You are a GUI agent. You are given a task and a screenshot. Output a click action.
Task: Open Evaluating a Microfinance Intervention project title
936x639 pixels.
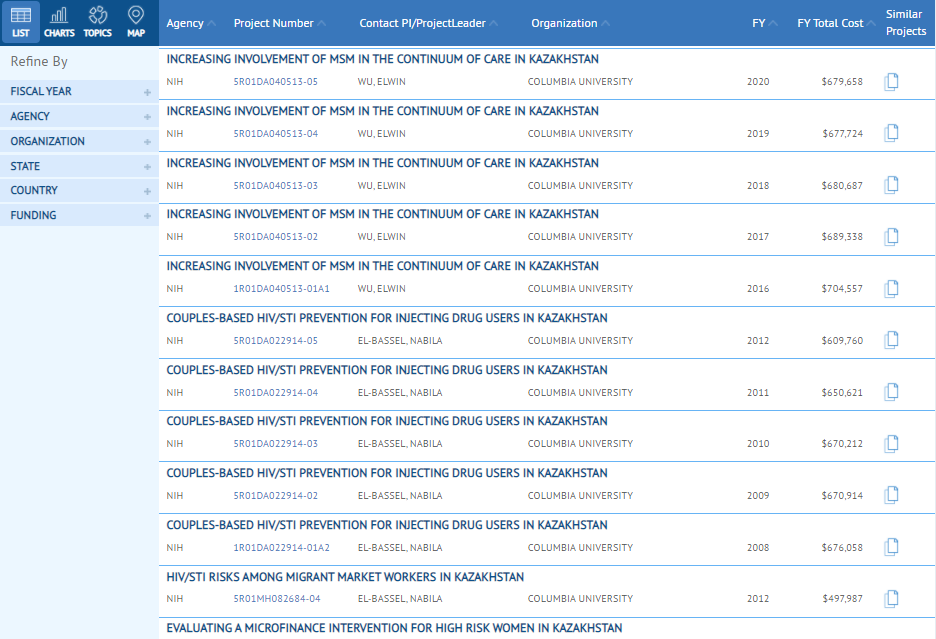[x=394, y=628]
